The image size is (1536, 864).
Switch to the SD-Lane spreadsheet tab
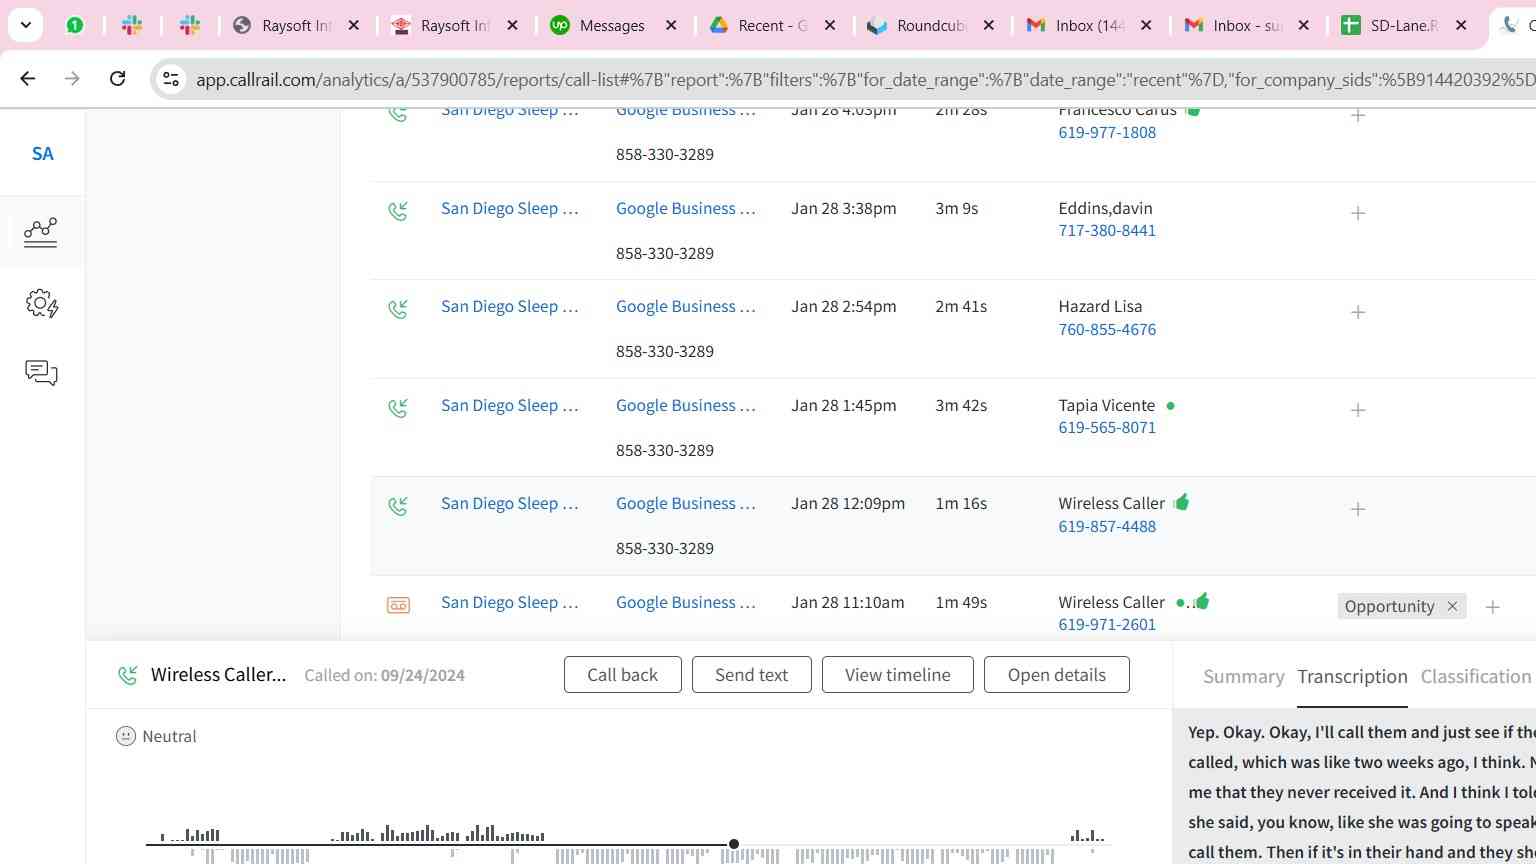point(1404,26)
